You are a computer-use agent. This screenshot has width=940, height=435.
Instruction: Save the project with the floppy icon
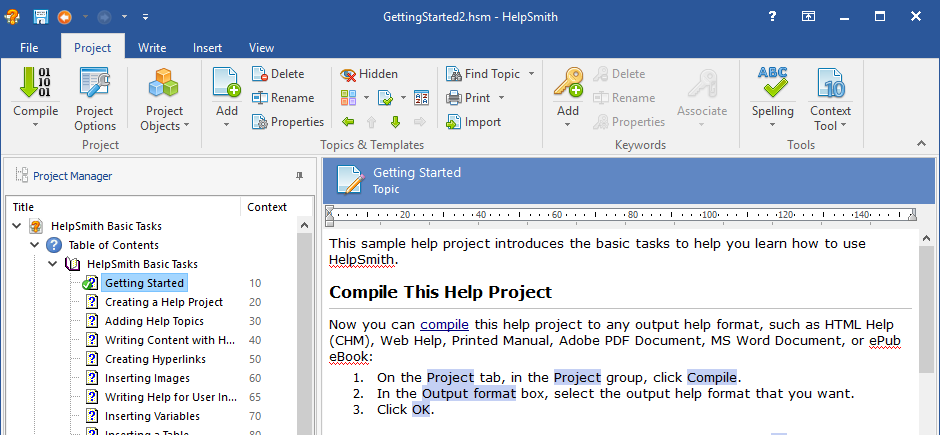[x=41, y=17]
